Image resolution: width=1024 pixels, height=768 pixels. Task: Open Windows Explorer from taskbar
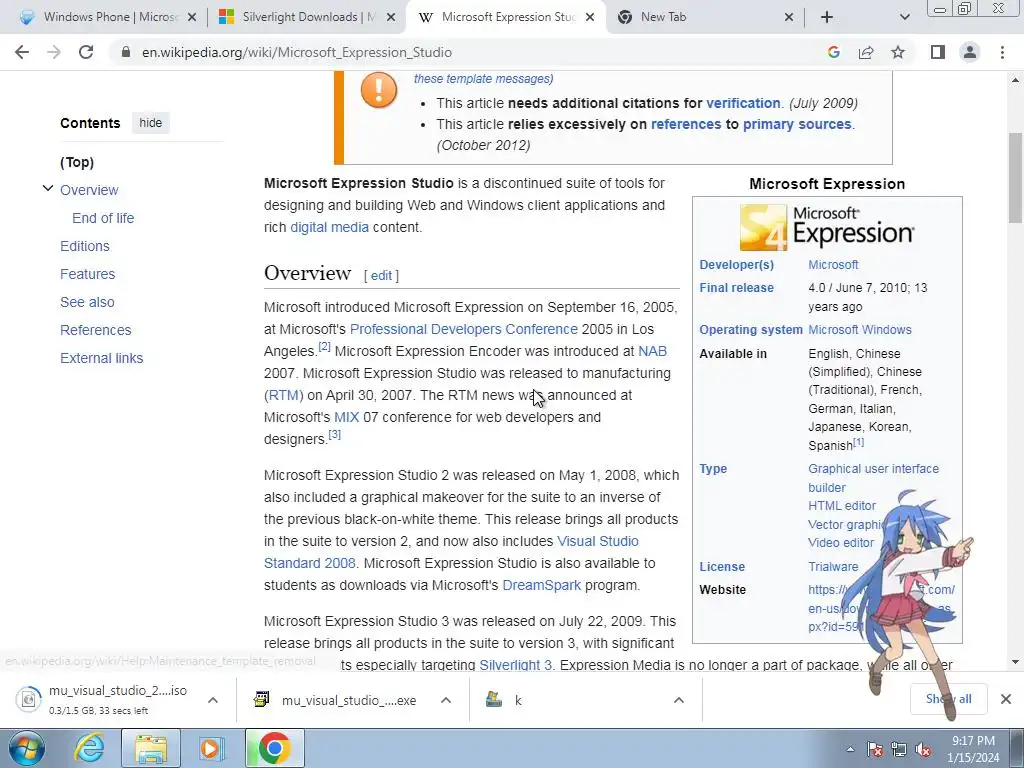pyautogui.click(x=151, y=748)
